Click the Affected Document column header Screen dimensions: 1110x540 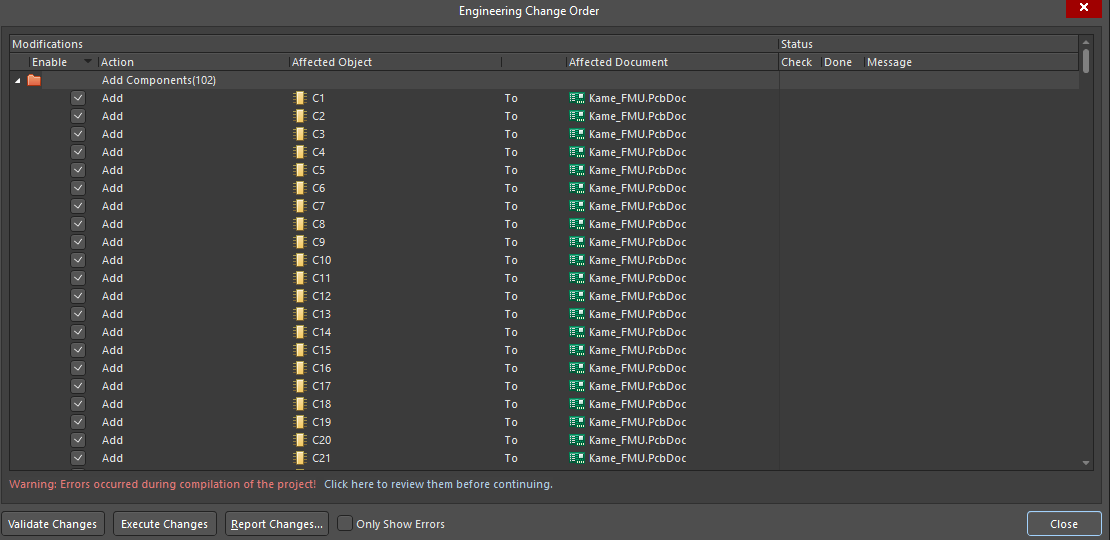[672, 62]
